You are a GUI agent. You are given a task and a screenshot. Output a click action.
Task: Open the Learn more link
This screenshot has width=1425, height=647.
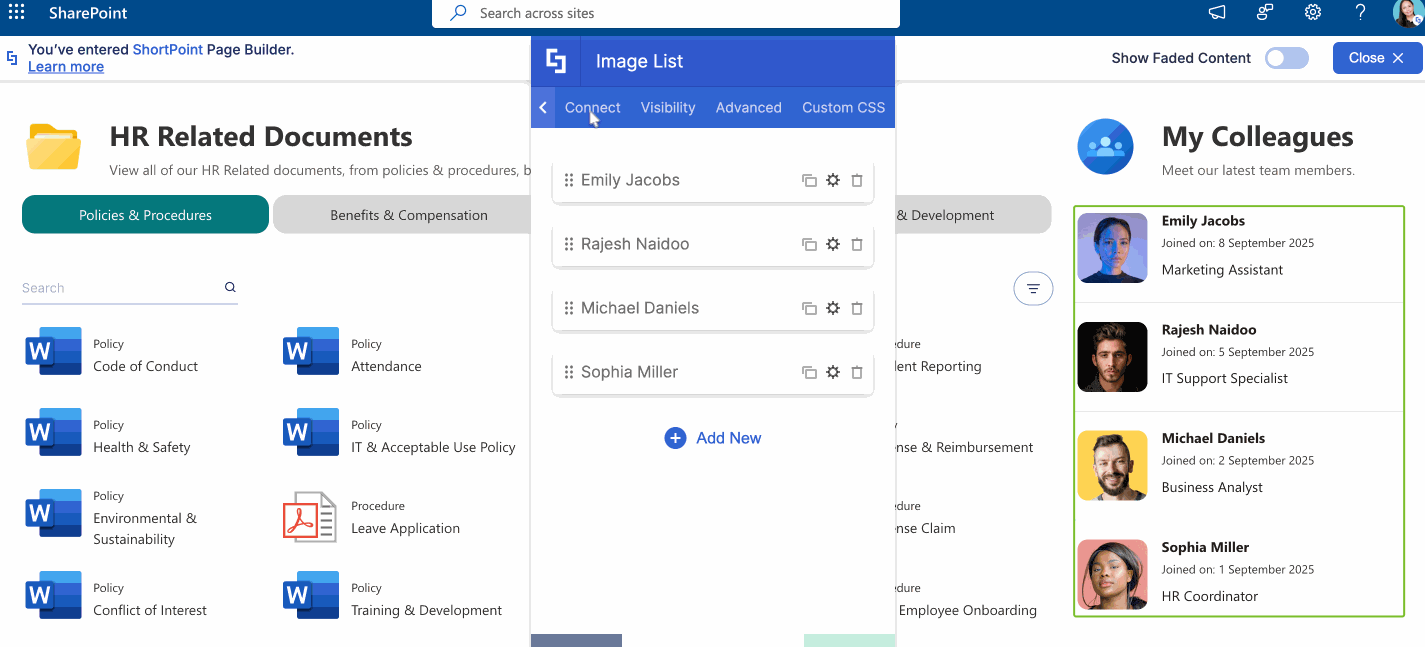(65, 66)
